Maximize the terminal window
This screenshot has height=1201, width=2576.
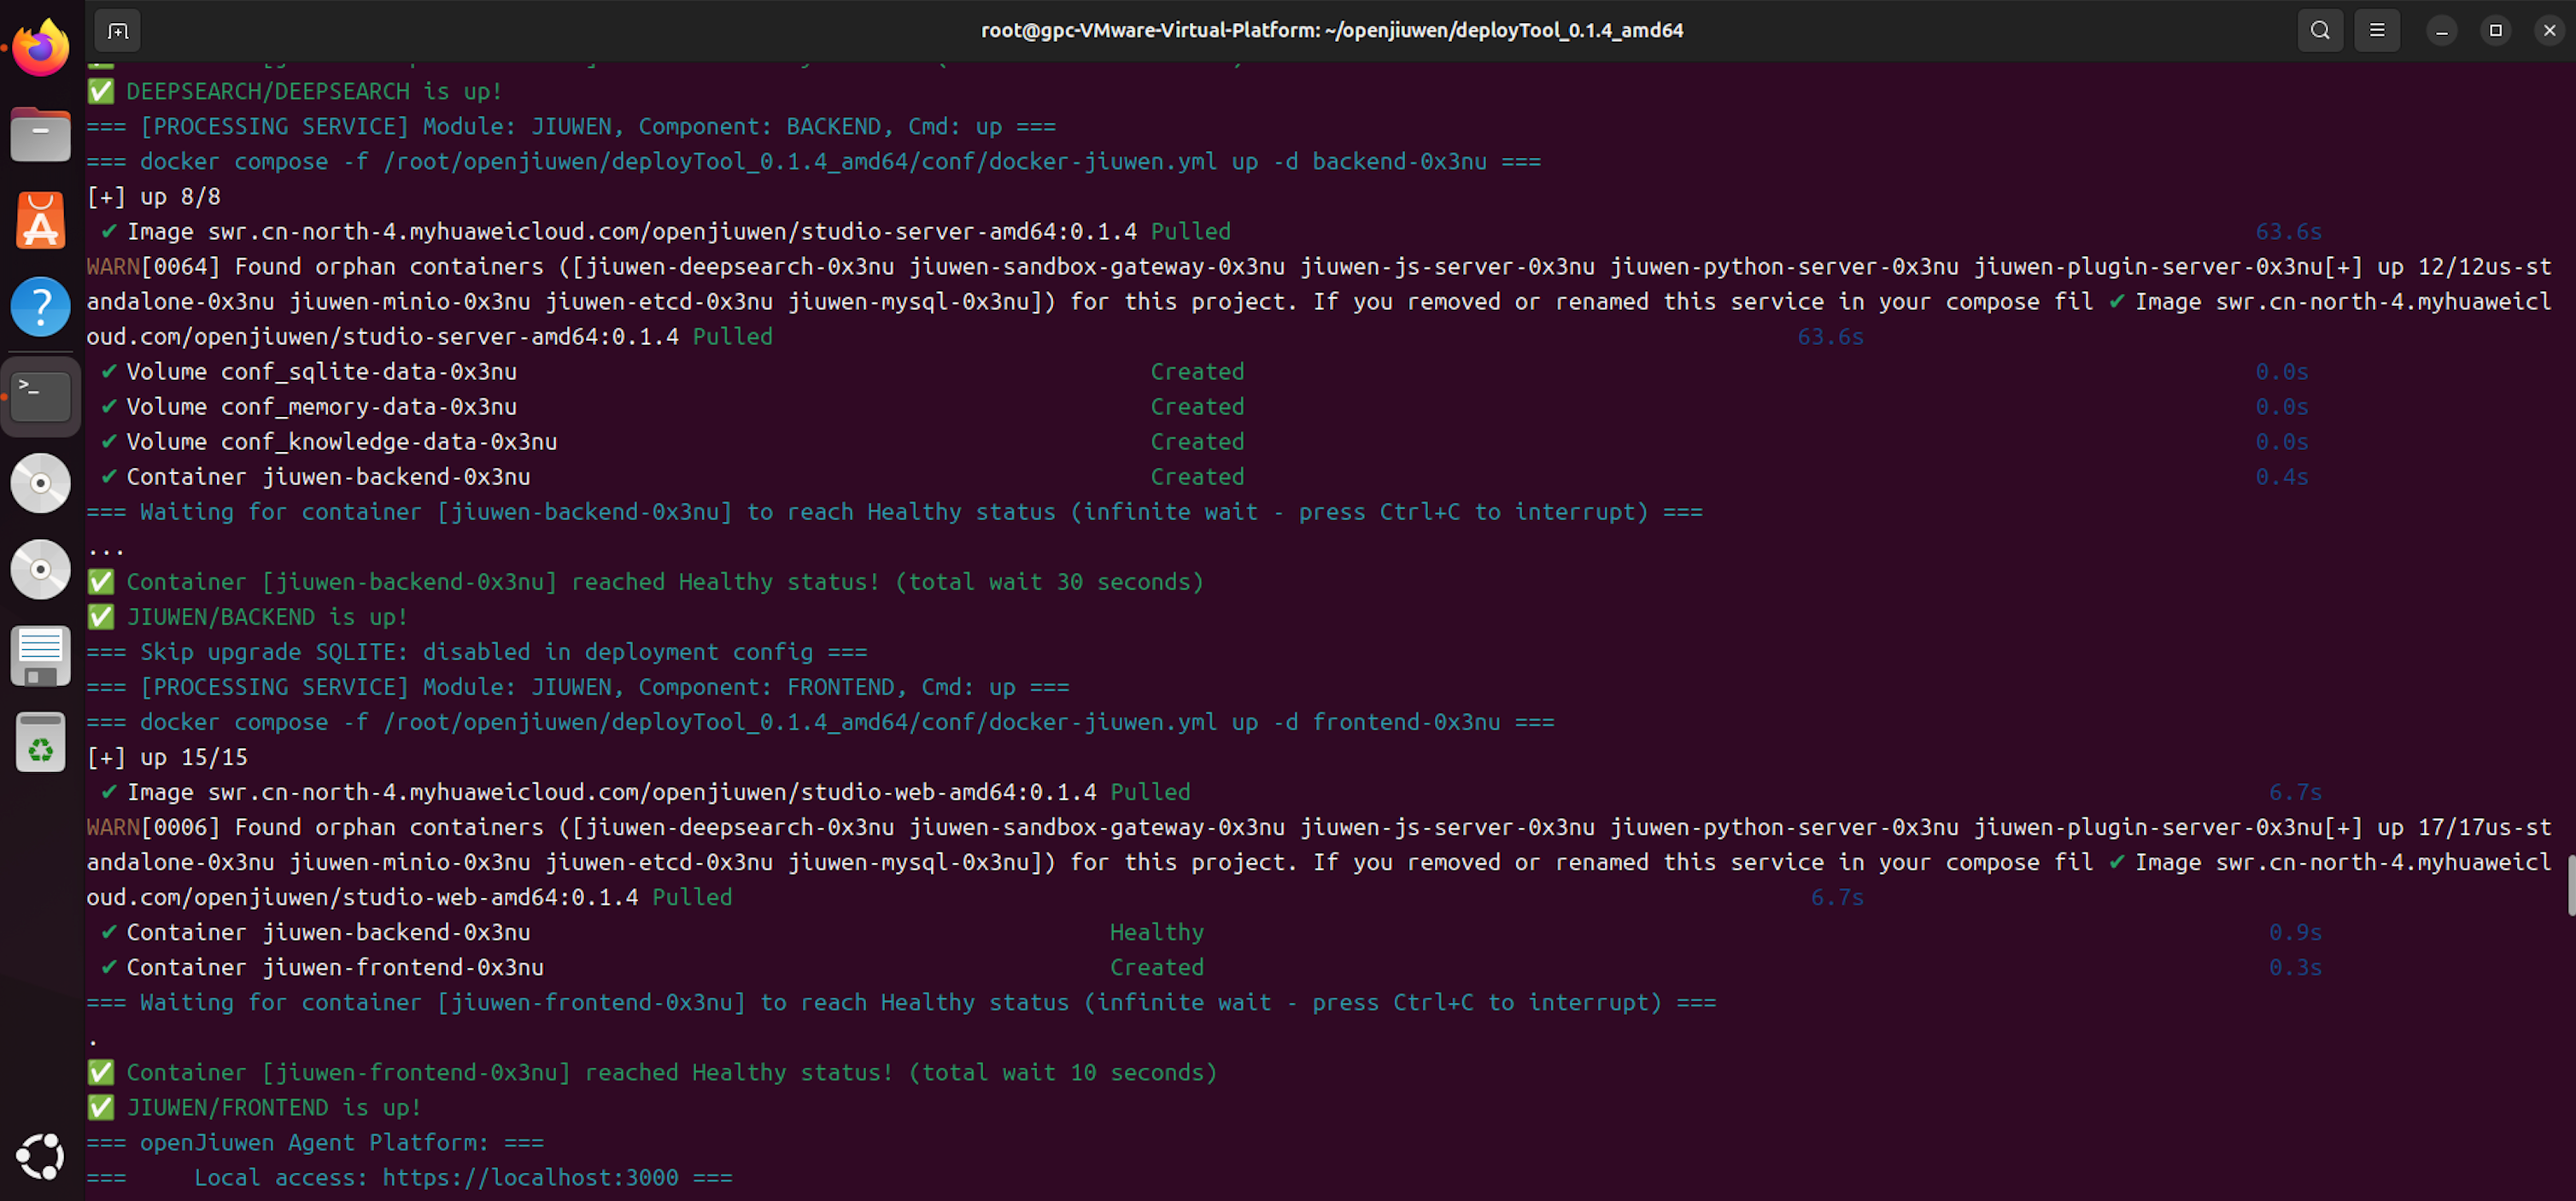pos(2495,30)
